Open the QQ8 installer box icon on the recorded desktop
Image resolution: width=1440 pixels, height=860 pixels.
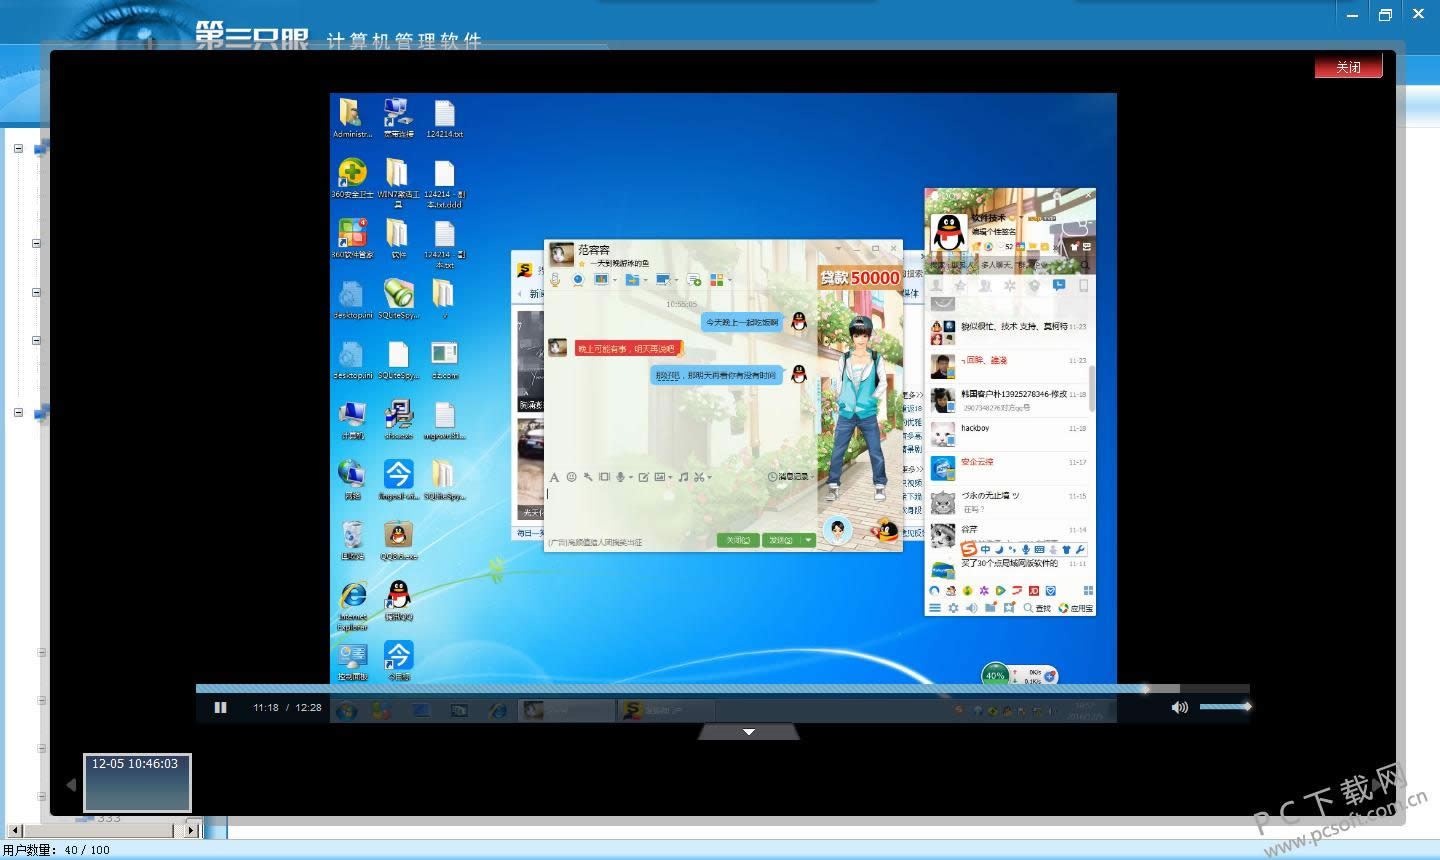click(398, 540)
